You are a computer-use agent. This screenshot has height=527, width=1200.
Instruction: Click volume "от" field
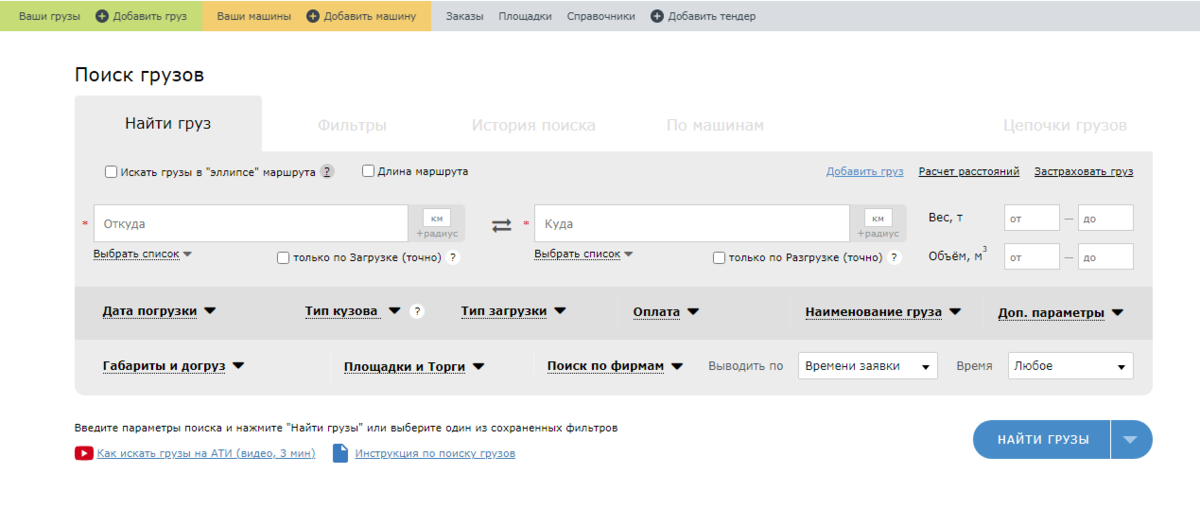pos(1032,257)
